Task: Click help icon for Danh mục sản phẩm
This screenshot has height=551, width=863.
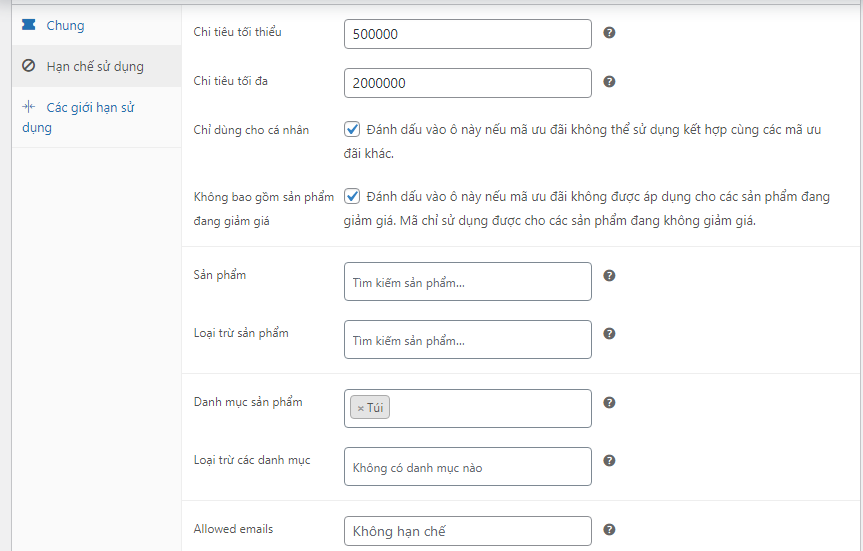Action: pos(610,403)
